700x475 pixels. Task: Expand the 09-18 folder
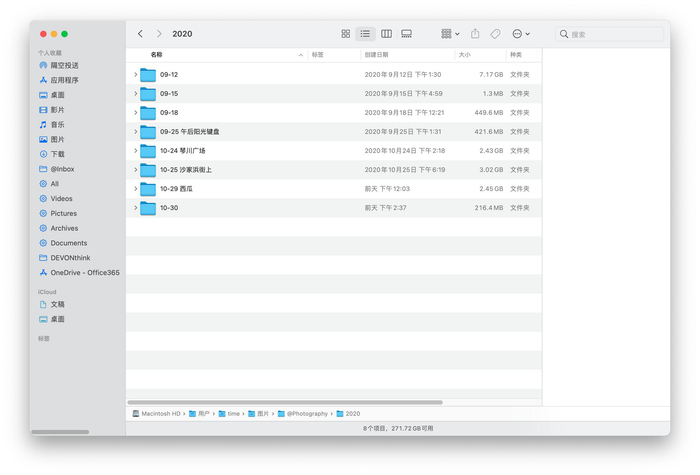pyautogui.click(x=135, y=112)
